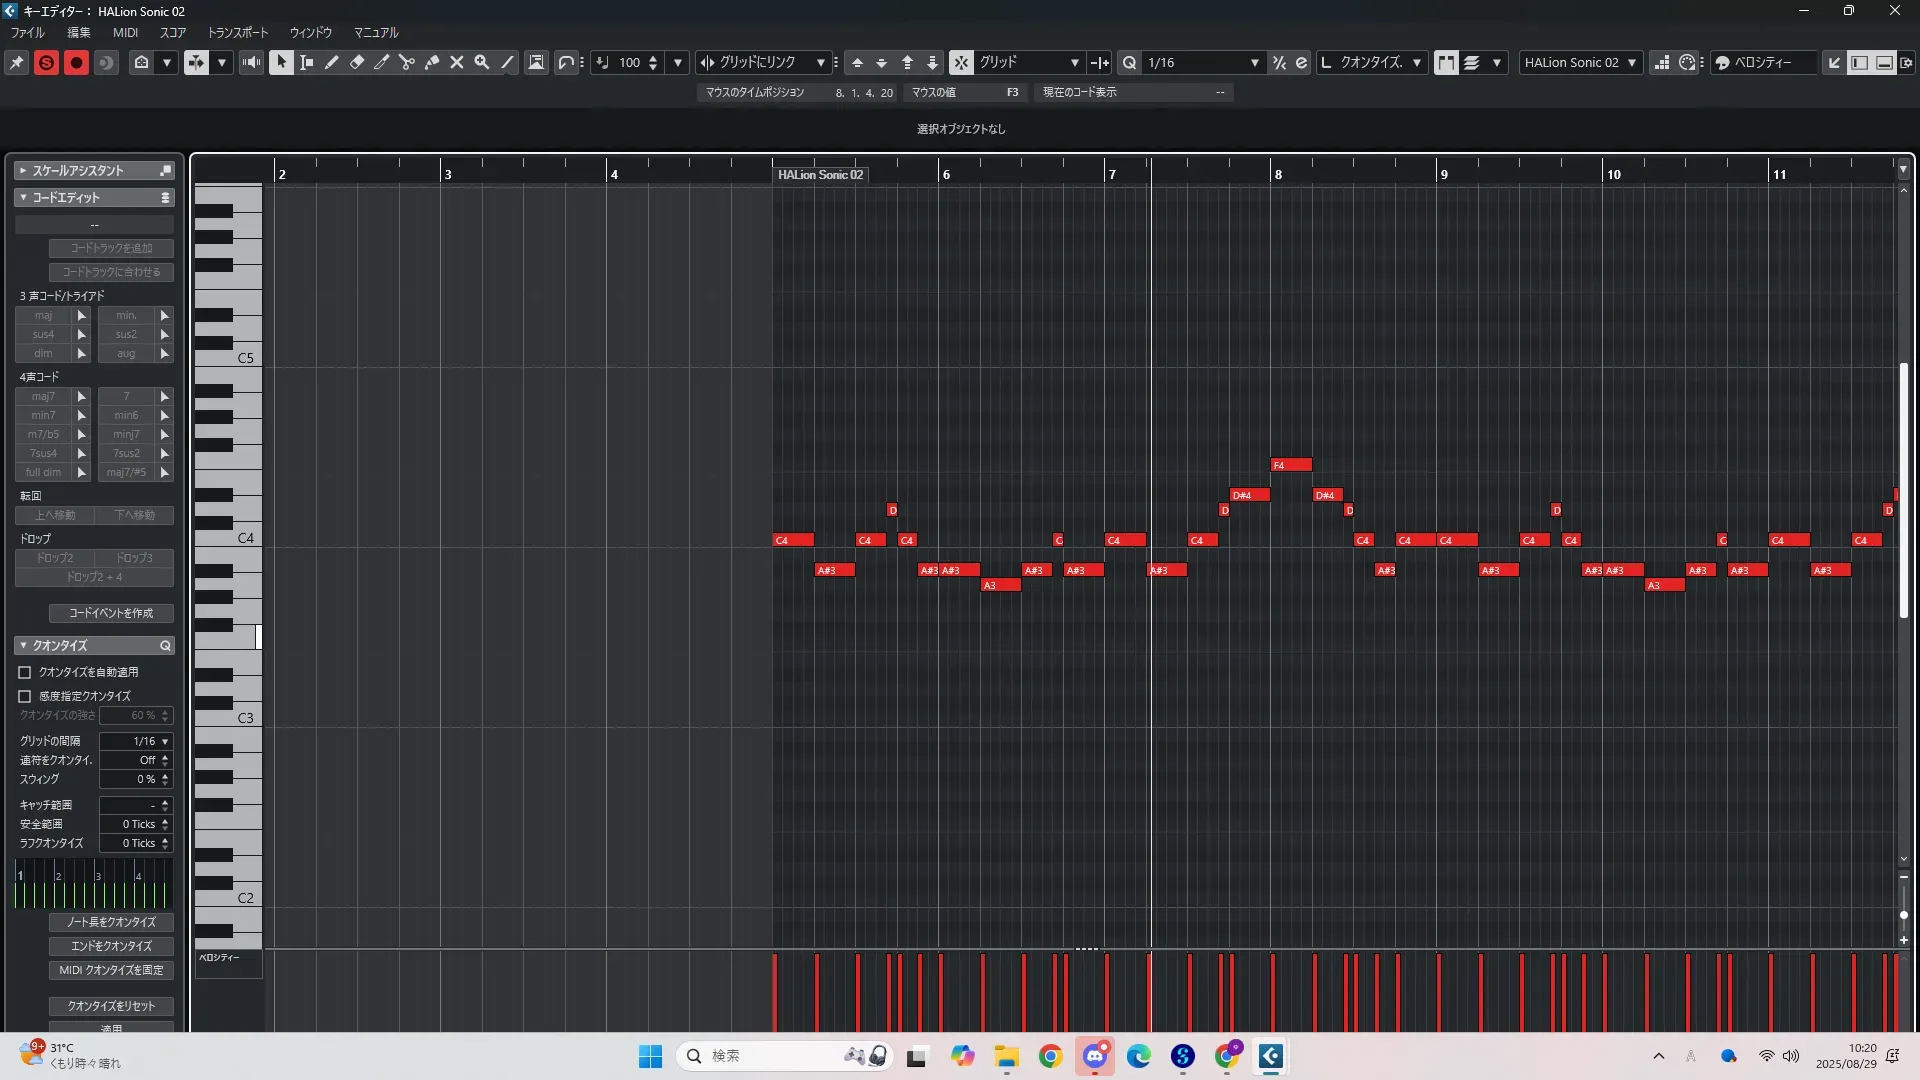Select the Zoom magnifier tool
The width and height of the screenshot is (1920, 1080).
point(482,62)
